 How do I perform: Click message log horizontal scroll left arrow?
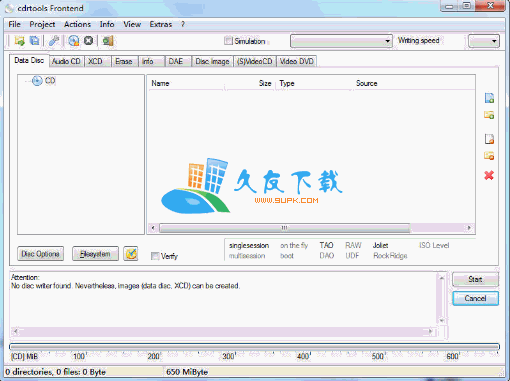point(15,331)
